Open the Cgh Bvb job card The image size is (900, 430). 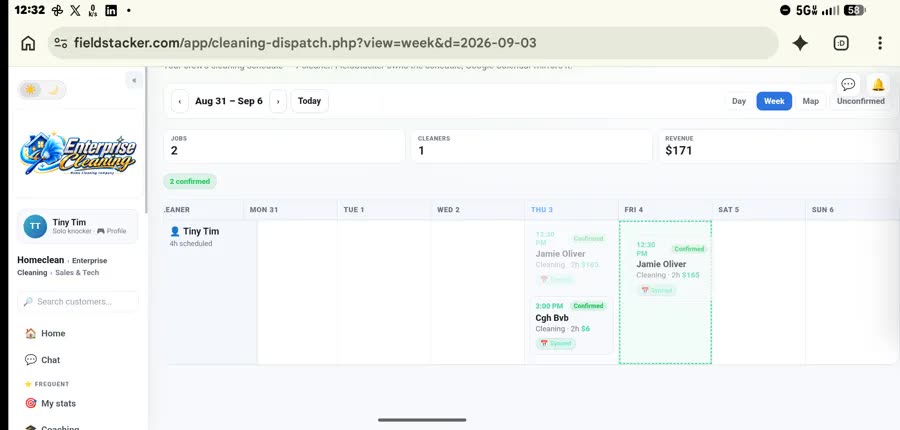point(572,325)
